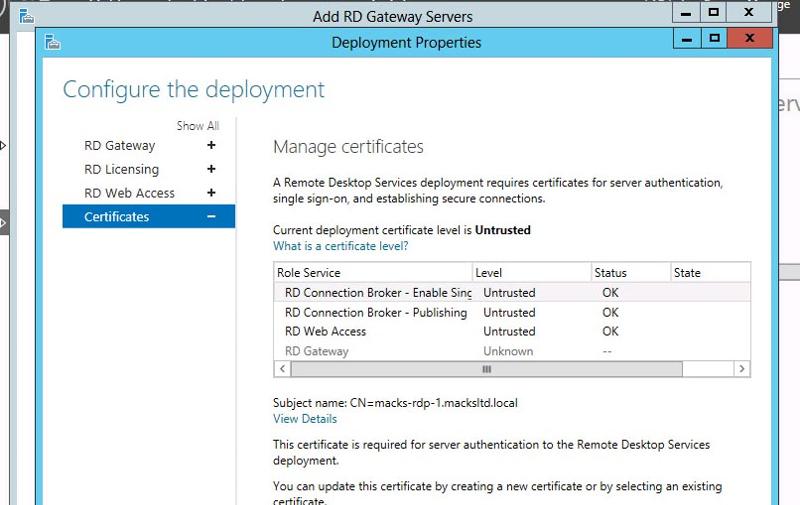
Task: Open the RD Web Access settings page
Action: point(130,193)
